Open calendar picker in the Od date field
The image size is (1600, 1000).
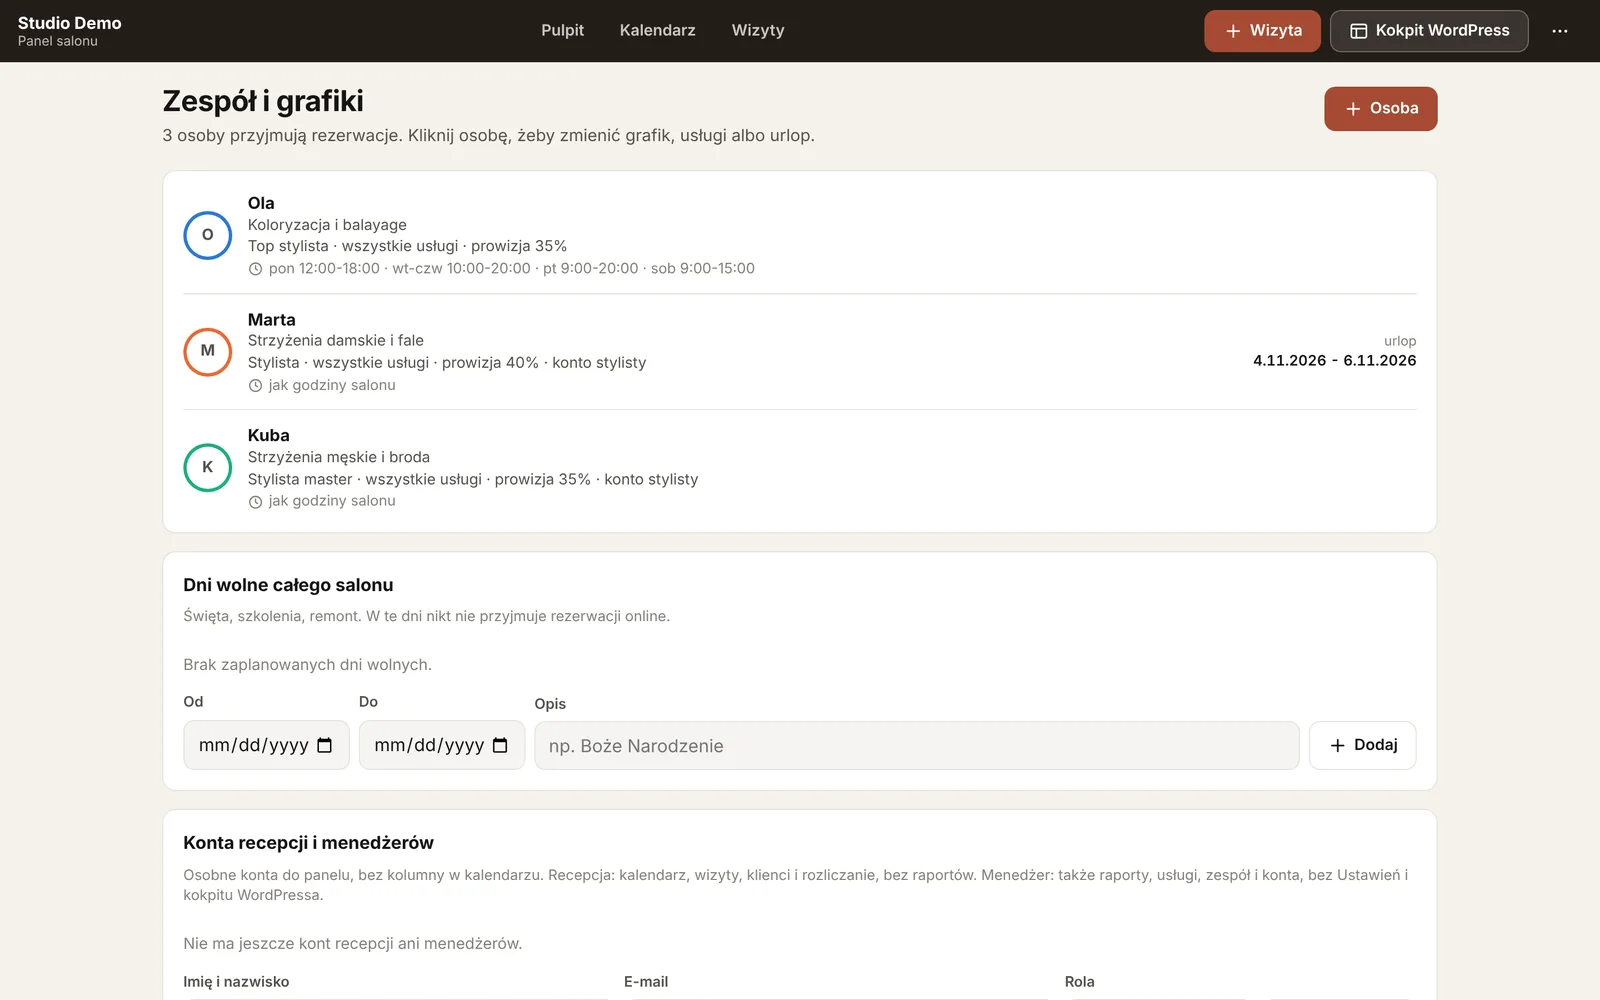tap(325, 745)
